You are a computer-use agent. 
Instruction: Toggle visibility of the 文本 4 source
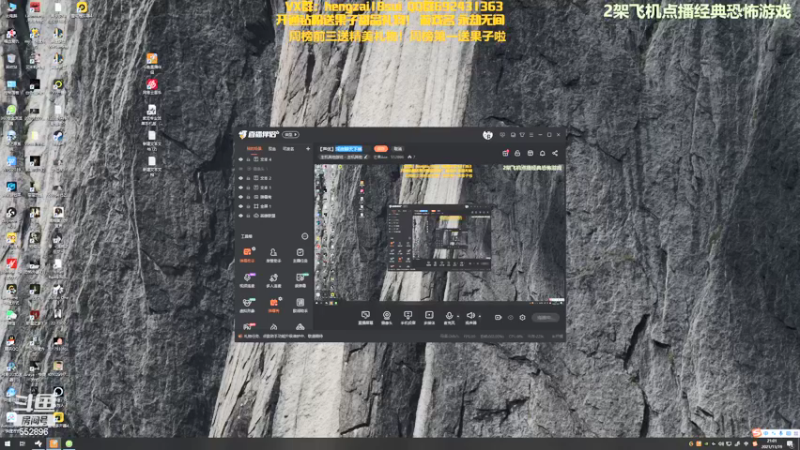(x=241, y=160)
